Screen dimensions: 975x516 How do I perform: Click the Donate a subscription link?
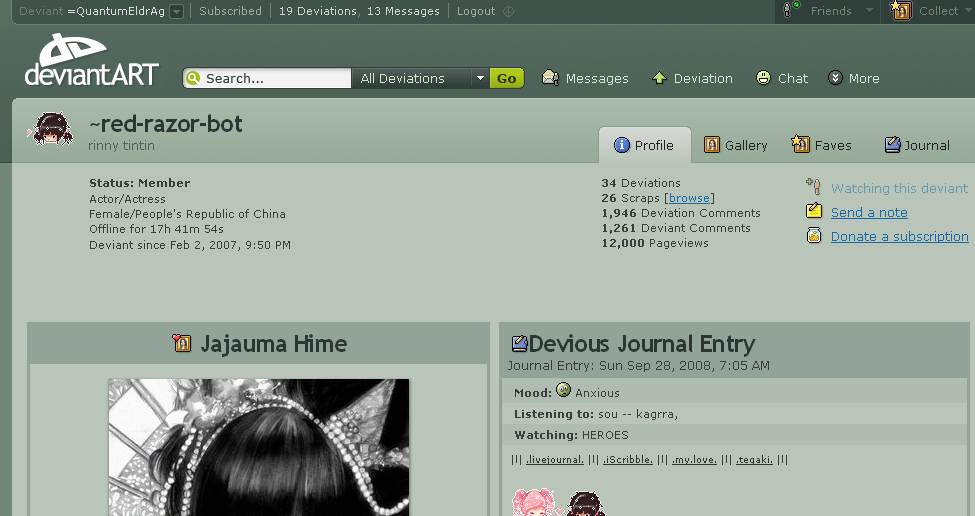[x=899, y=237]
